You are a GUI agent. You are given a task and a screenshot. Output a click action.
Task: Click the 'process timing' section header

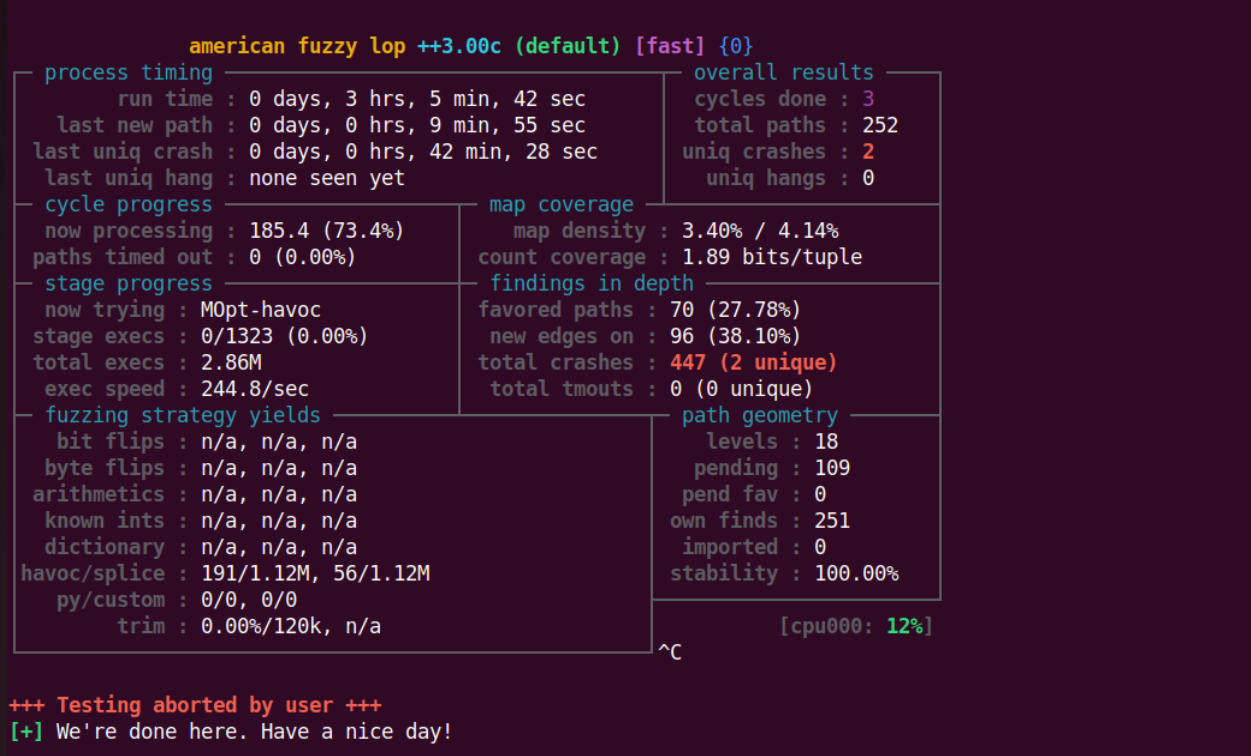128,73
